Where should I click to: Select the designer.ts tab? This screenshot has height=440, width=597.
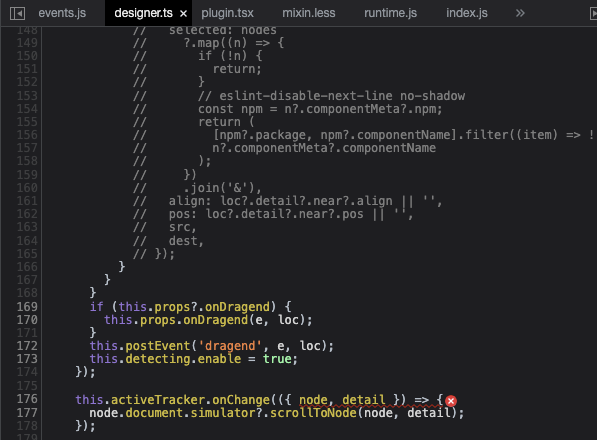(143, 13)
